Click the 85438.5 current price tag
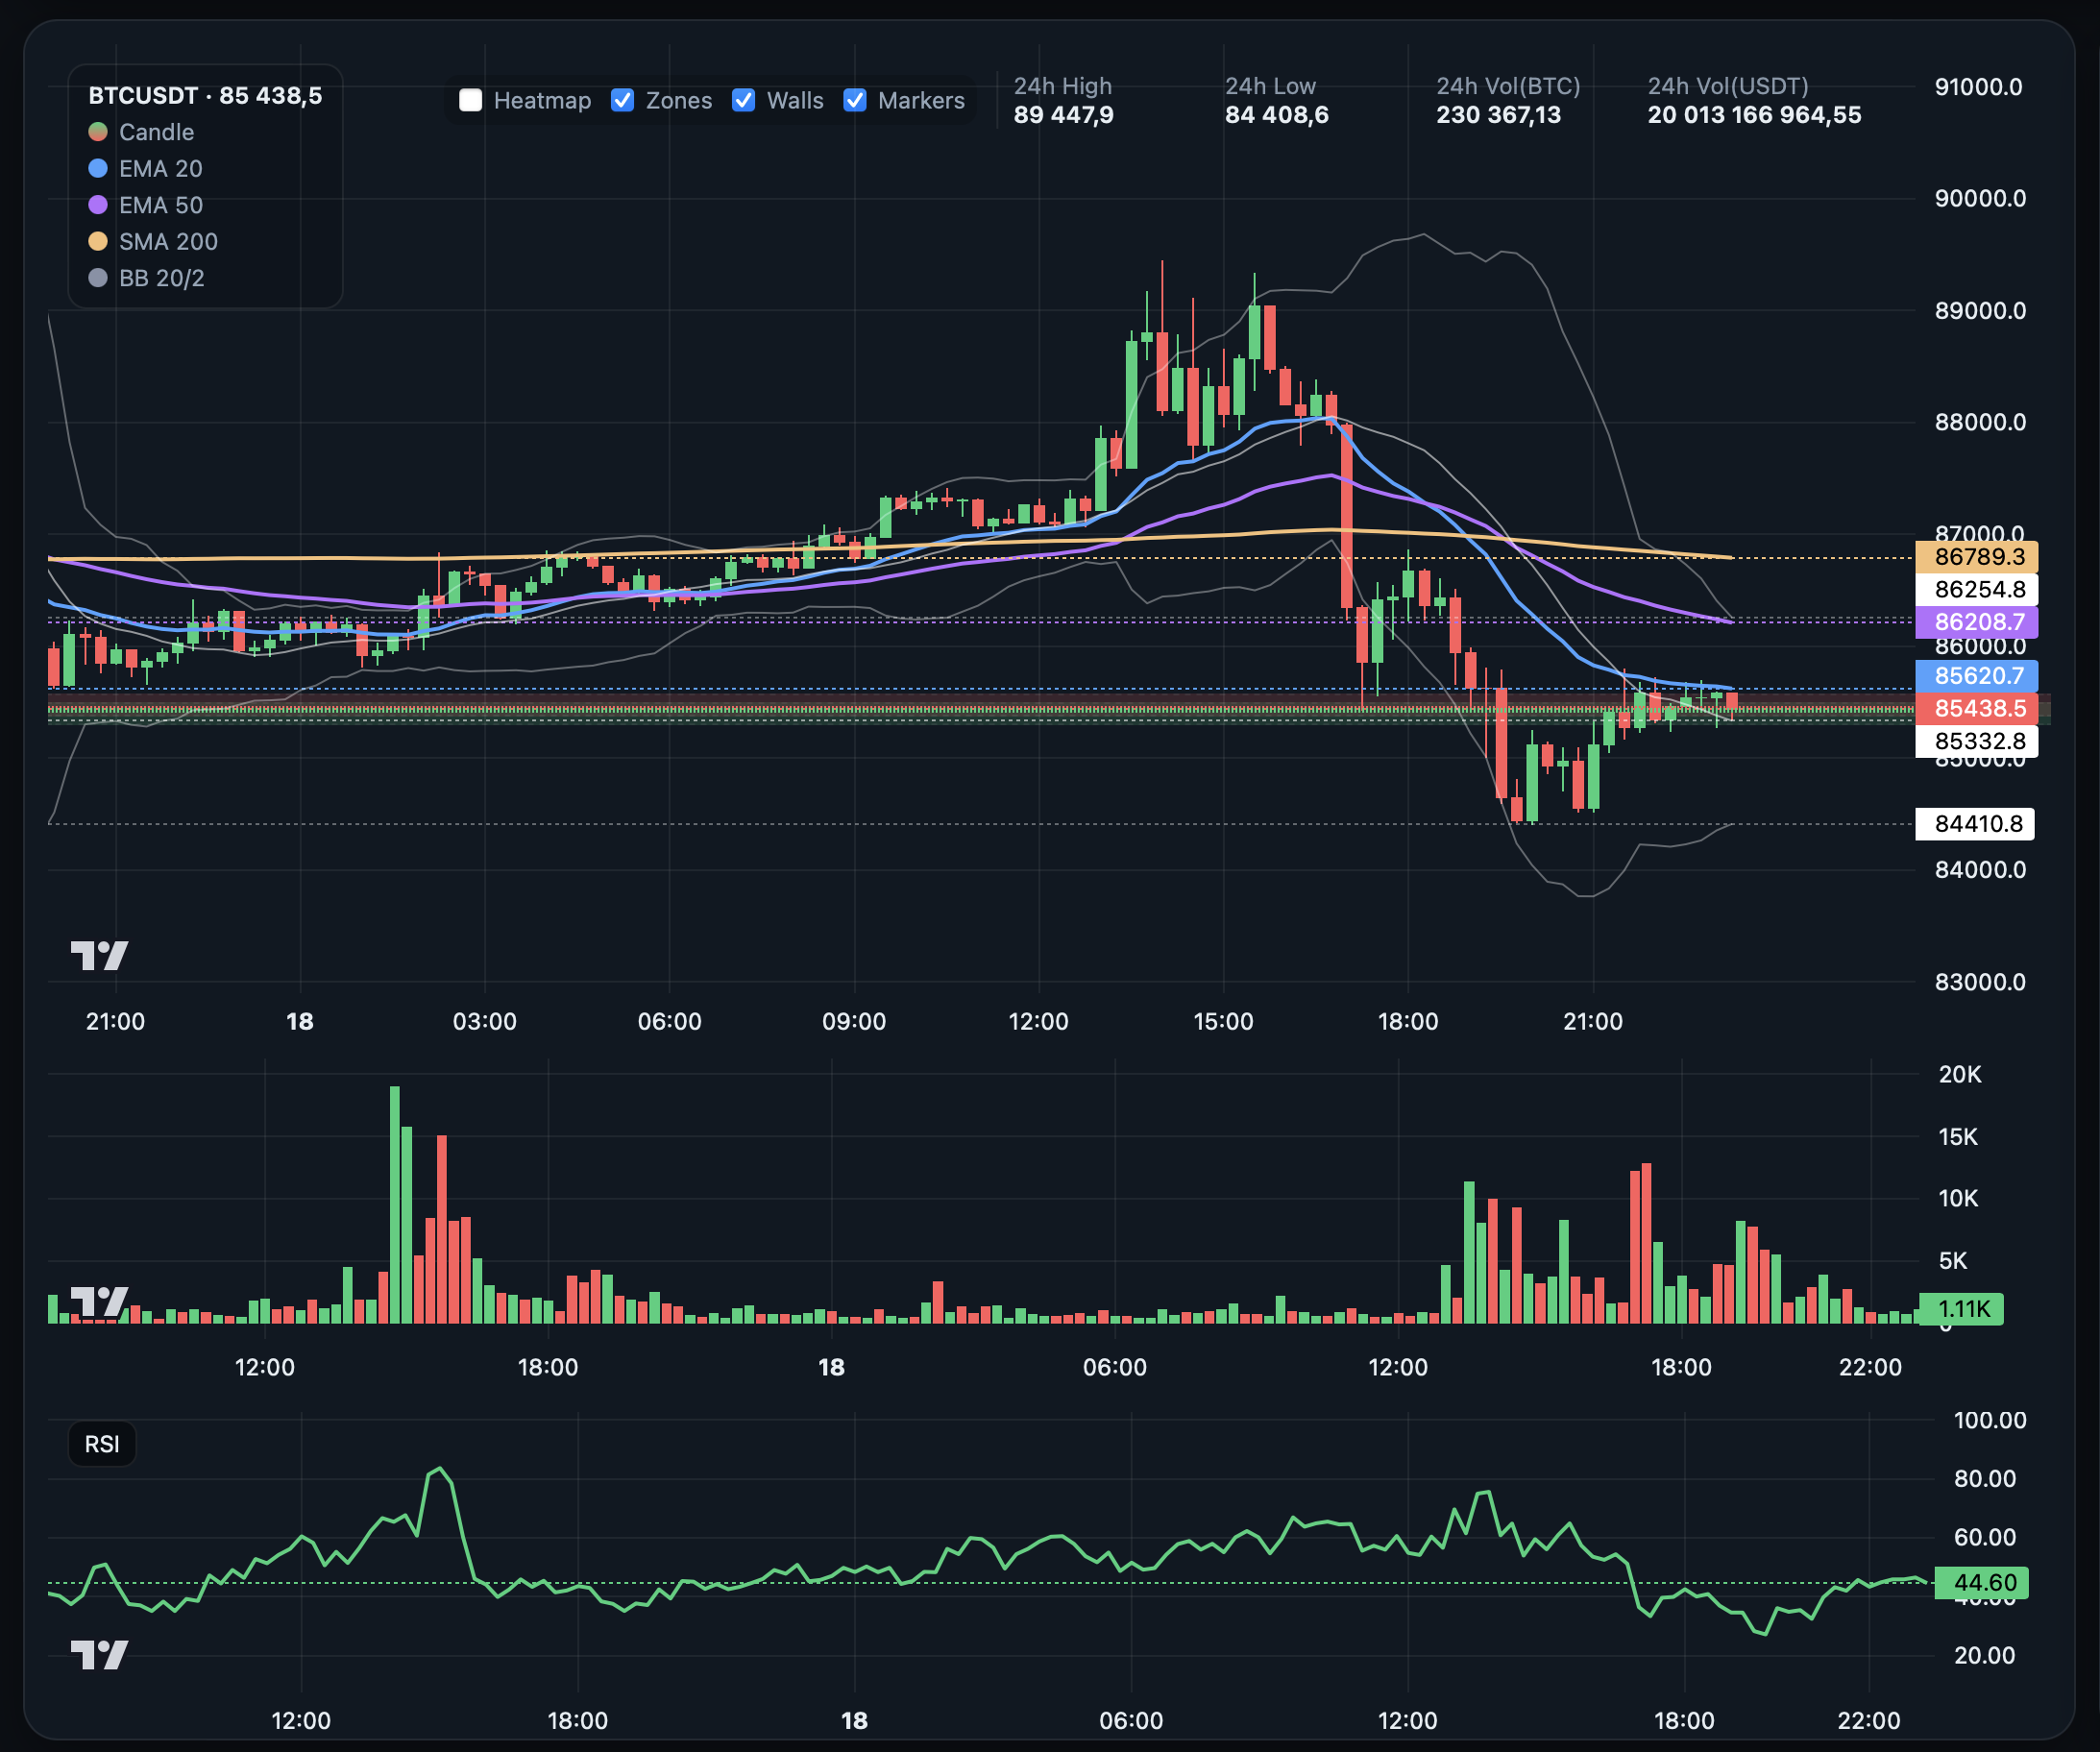Screen dimensions: 2100x1752 point(1976,708)
